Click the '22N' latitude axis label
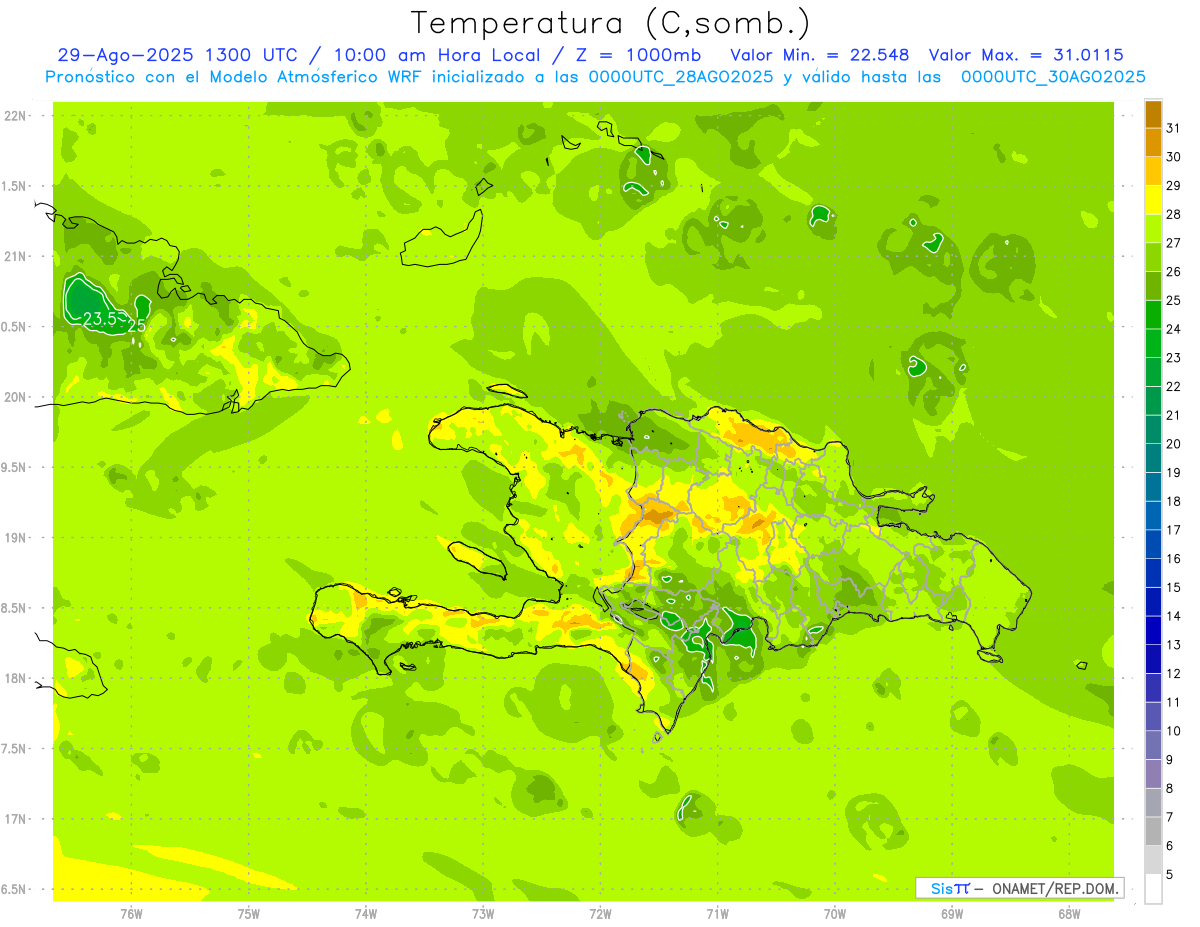The width and height of the screenshot is (1200, 927). pos(16,116)
